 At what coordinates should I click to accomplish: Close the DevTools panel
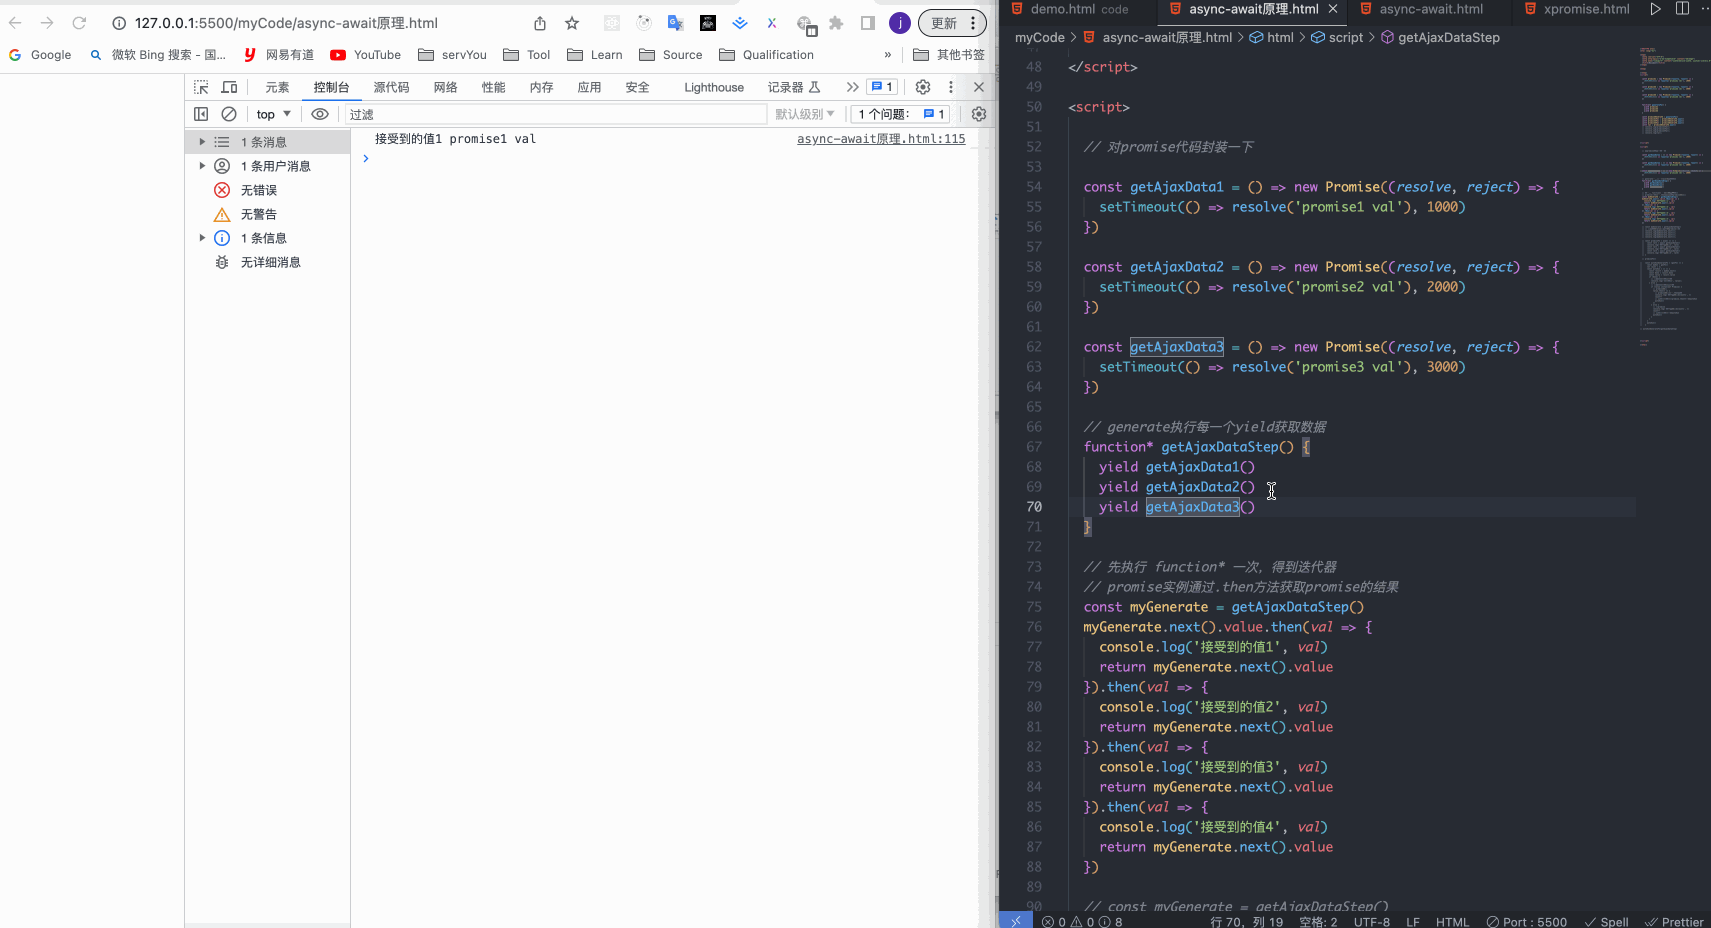(x=979, y=87)
